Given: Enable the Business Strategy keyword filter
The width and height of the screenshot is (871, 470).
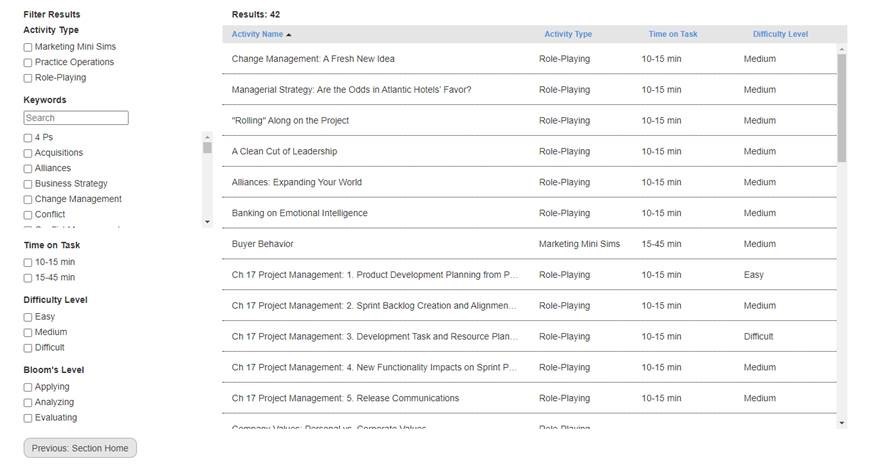Looking at the screenshot, I should pos(28,184).
